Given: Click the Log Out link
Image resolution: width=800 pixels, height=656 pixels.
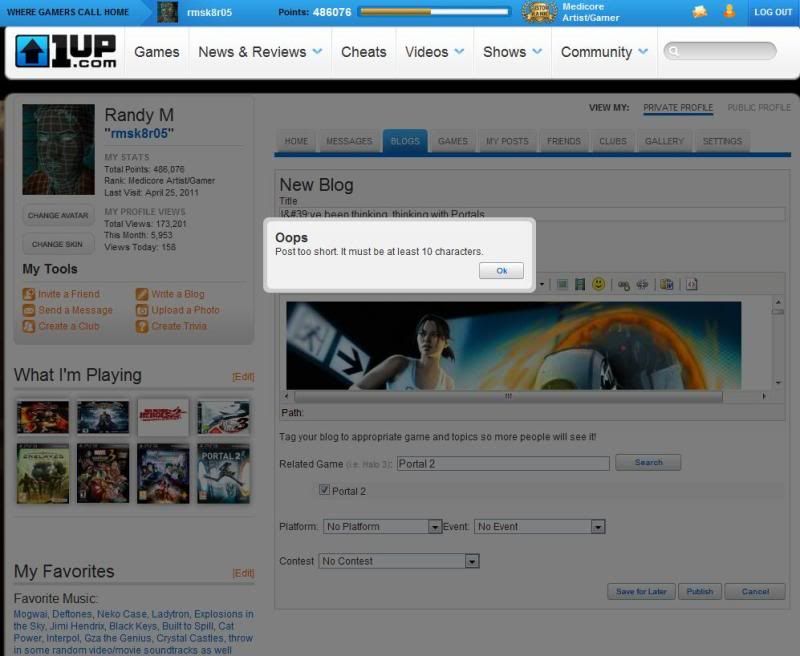Looking at the screenshot, I should click(x=773, y=12).
